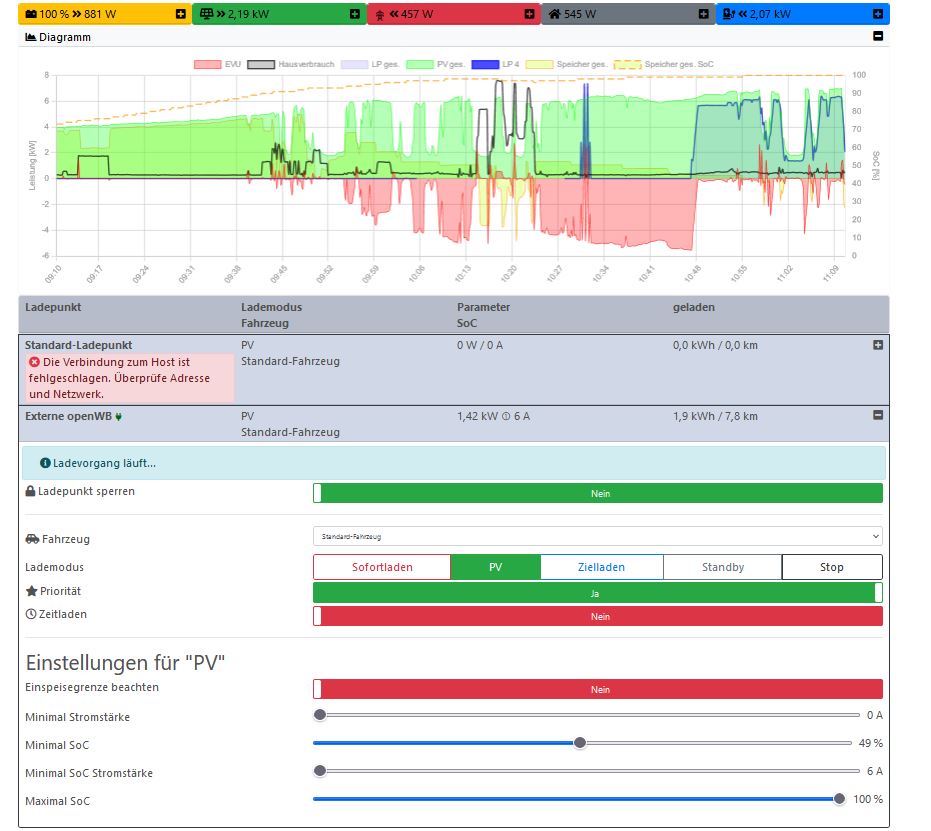Select Zielladen charging mode
The width and height of the screenshot is (931, 831).
click(x=601, y=567)
